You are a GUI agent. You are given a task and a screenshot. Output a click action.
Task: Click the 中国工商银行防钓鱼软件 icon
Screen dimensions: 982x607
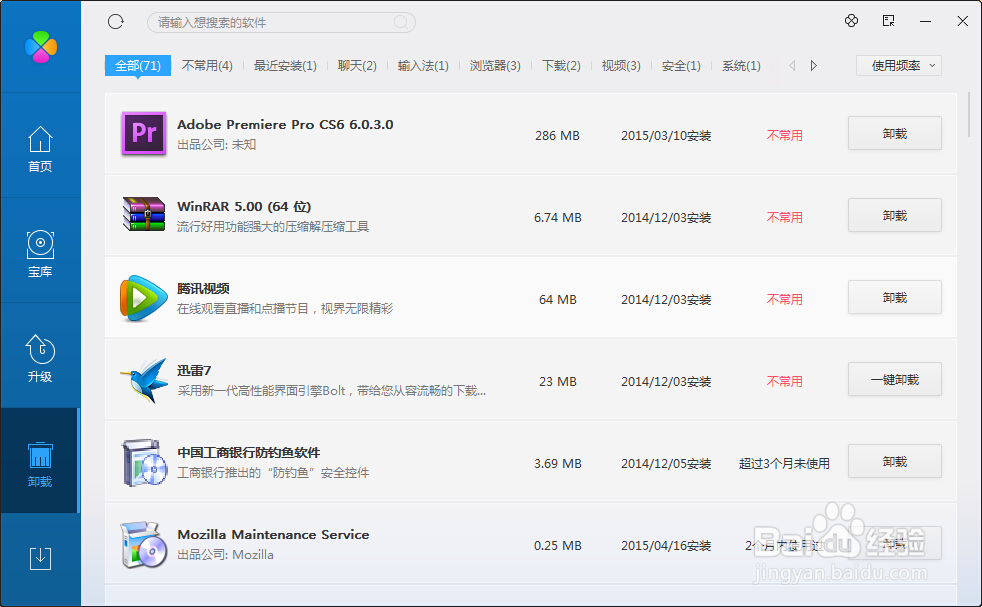point(144,463)
